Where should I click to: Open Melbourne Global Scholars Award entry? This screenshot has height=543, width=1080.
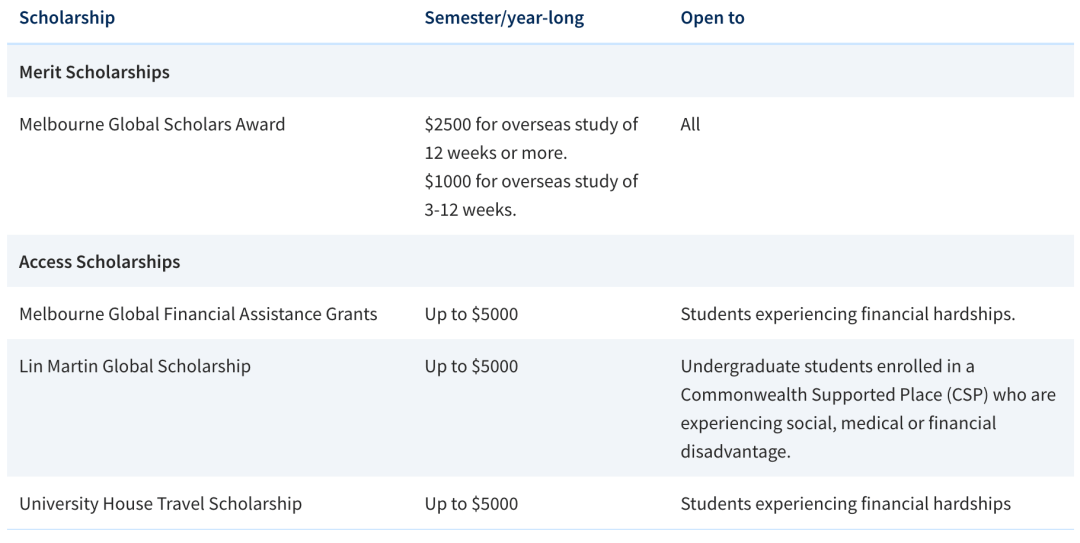coord(152,124)
